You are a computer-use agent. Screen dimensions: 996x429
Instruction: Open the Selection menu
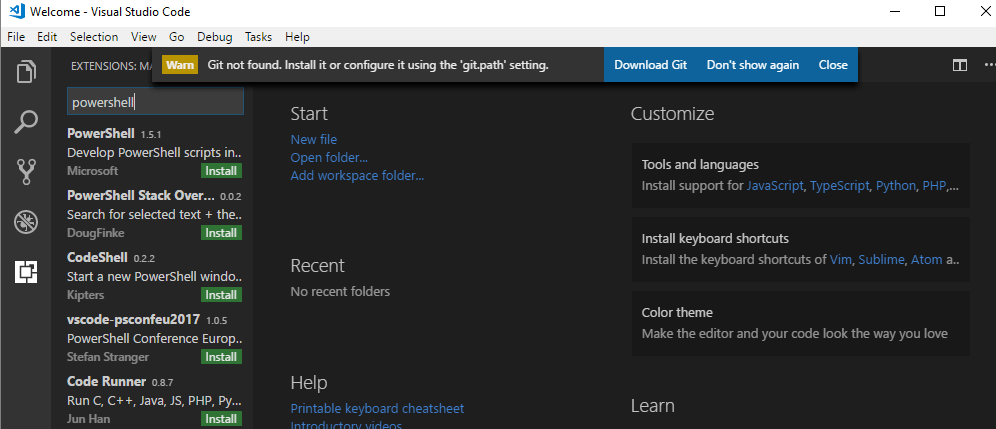click(94, 37)
